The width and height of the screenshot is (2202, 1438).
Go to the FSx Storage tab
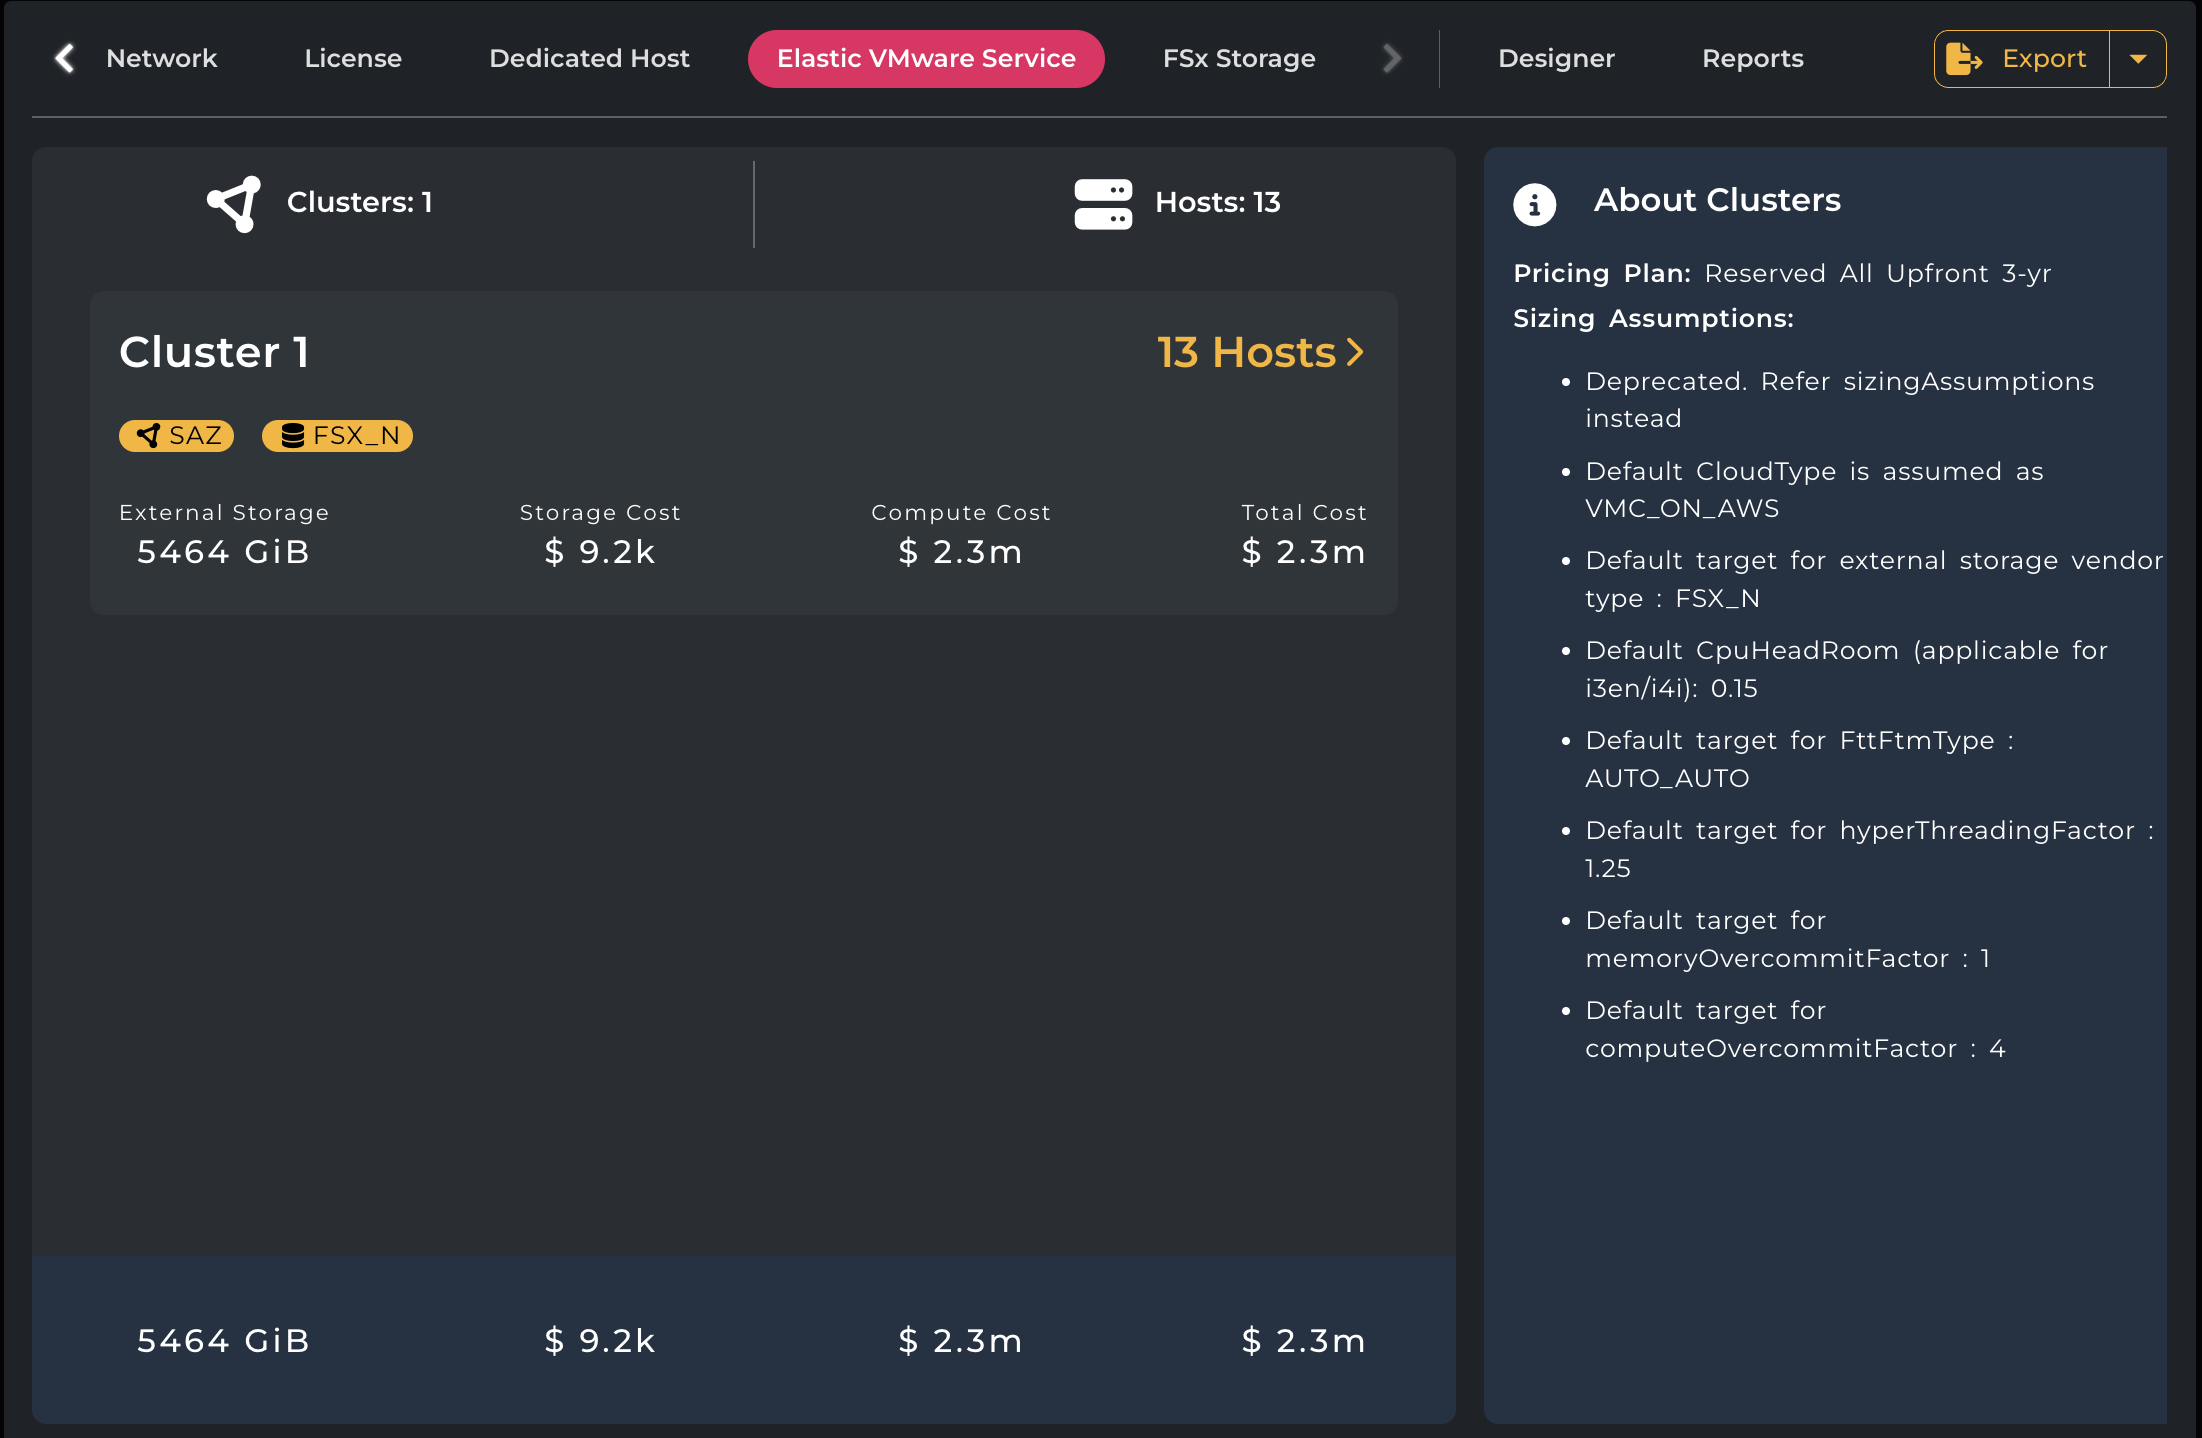(x=1239, y=58)
